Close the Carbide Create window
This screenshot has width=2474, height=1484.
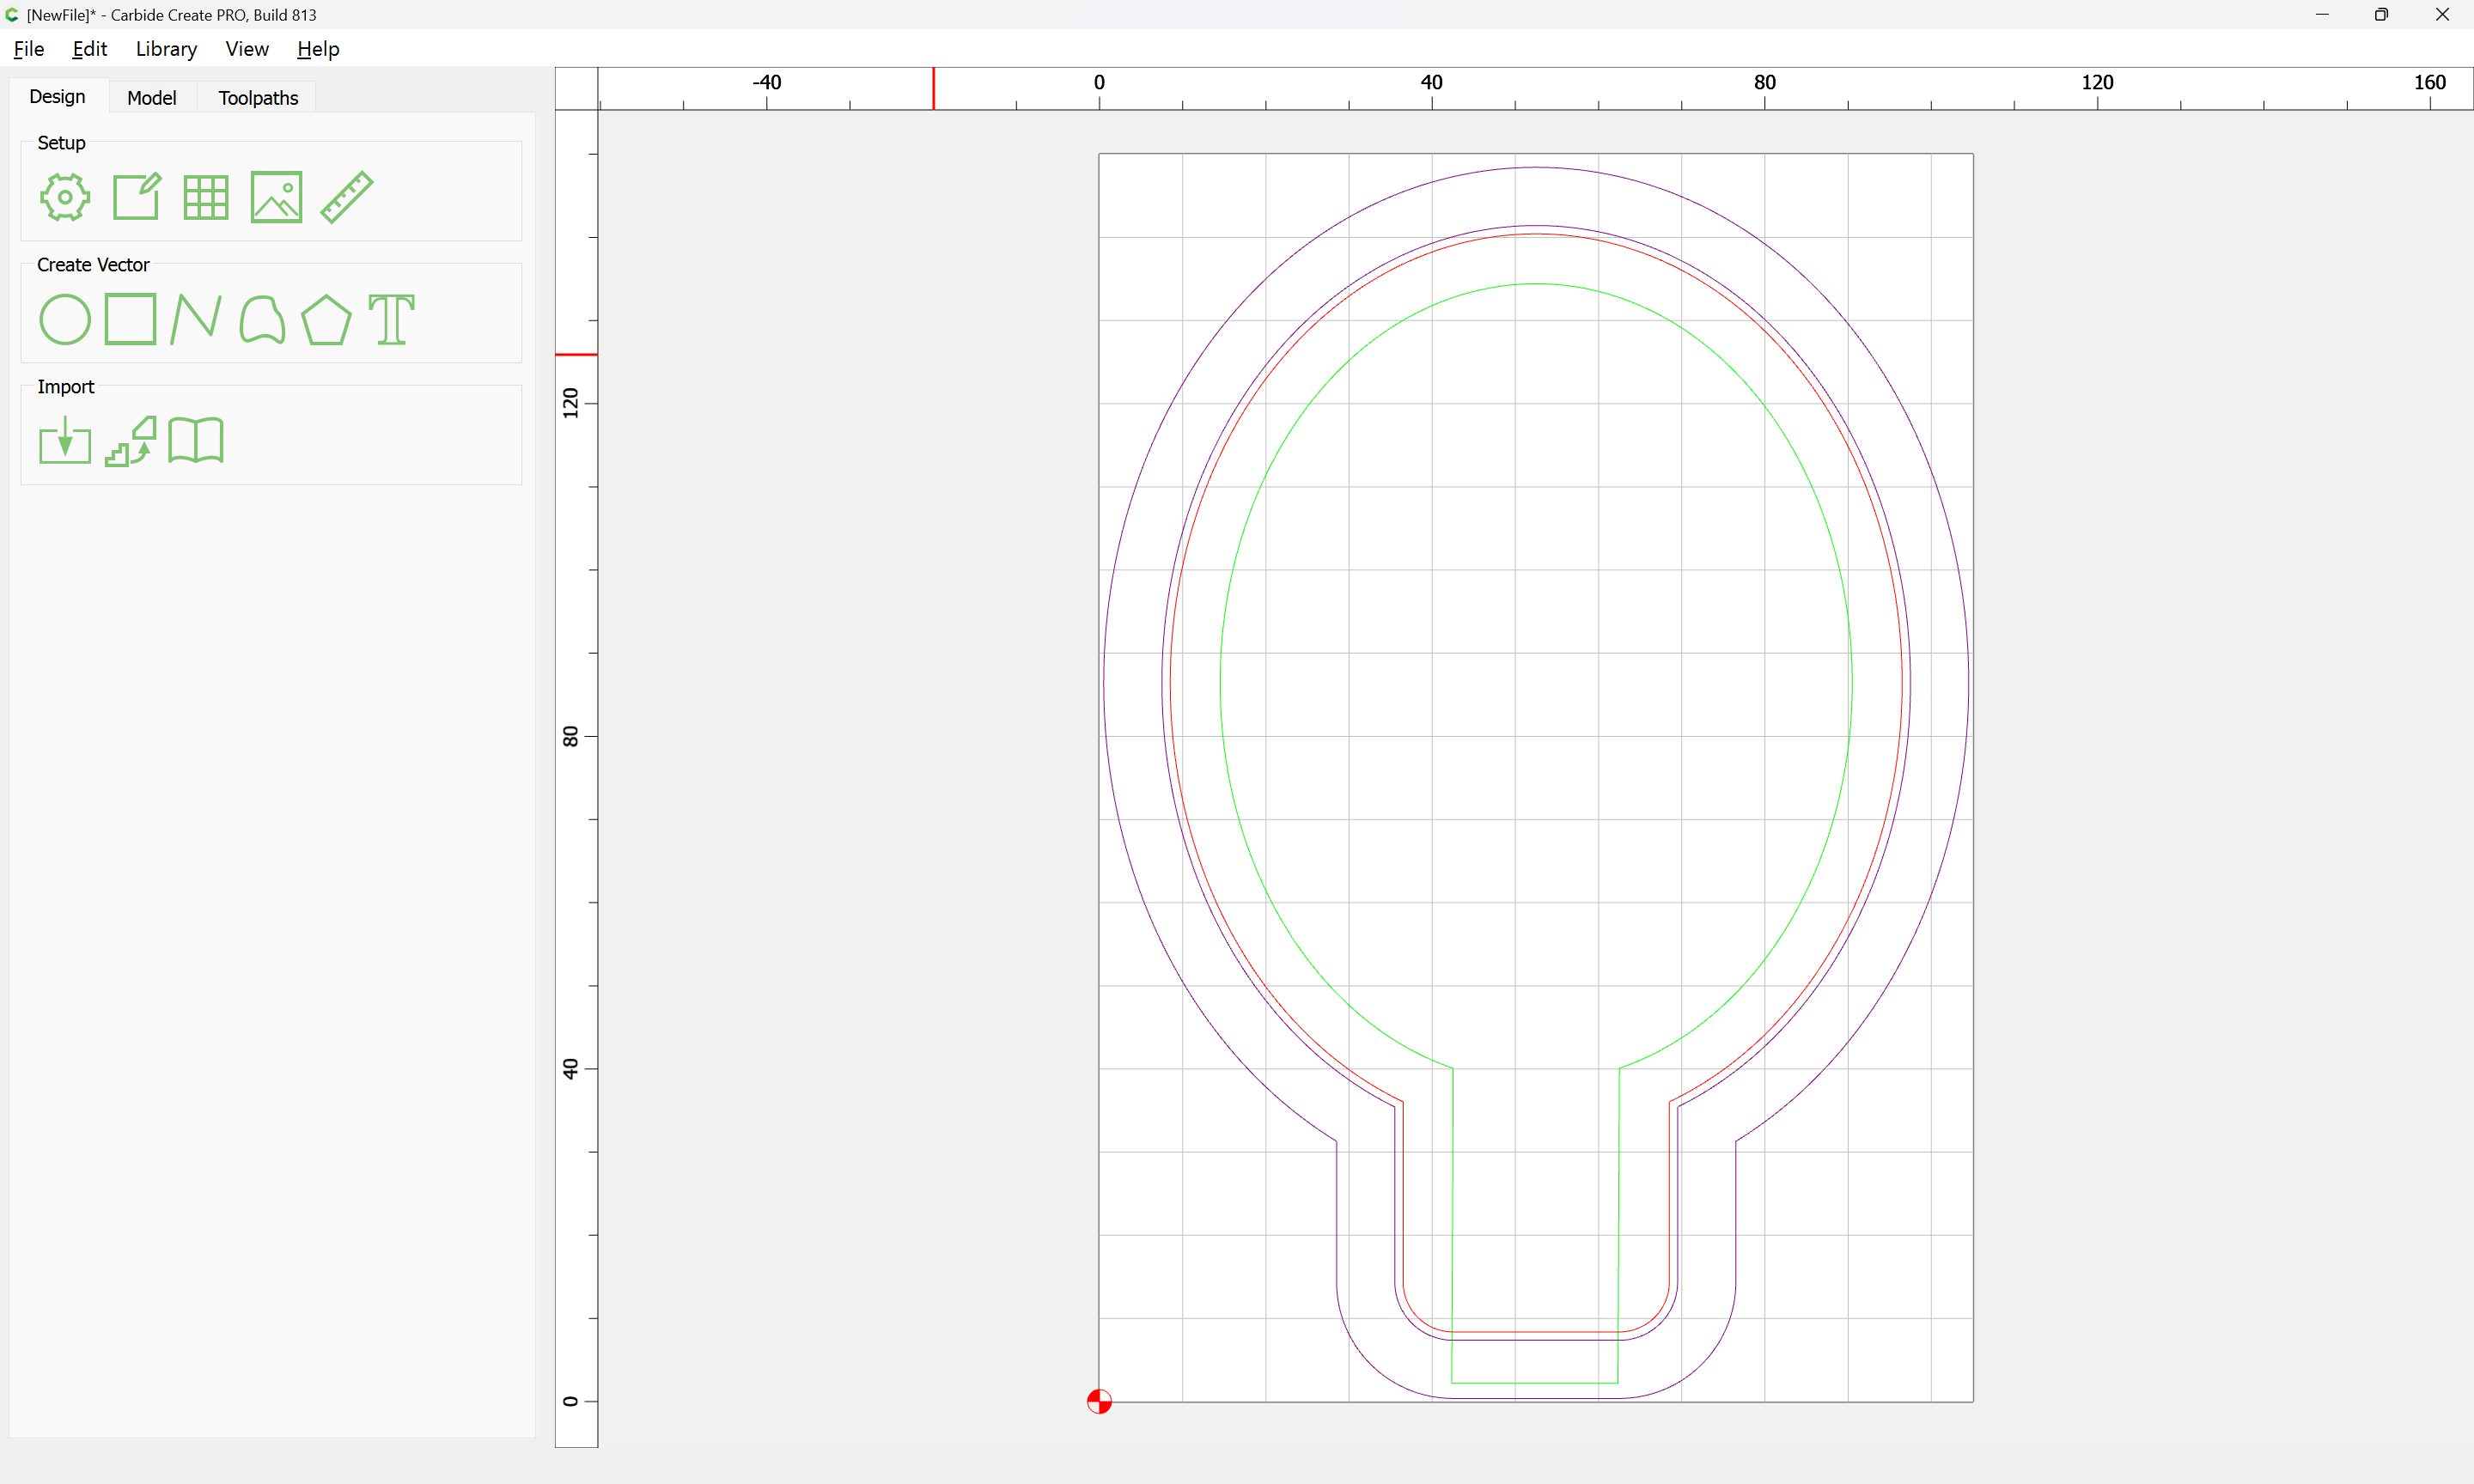click(x=2442, y=14)
